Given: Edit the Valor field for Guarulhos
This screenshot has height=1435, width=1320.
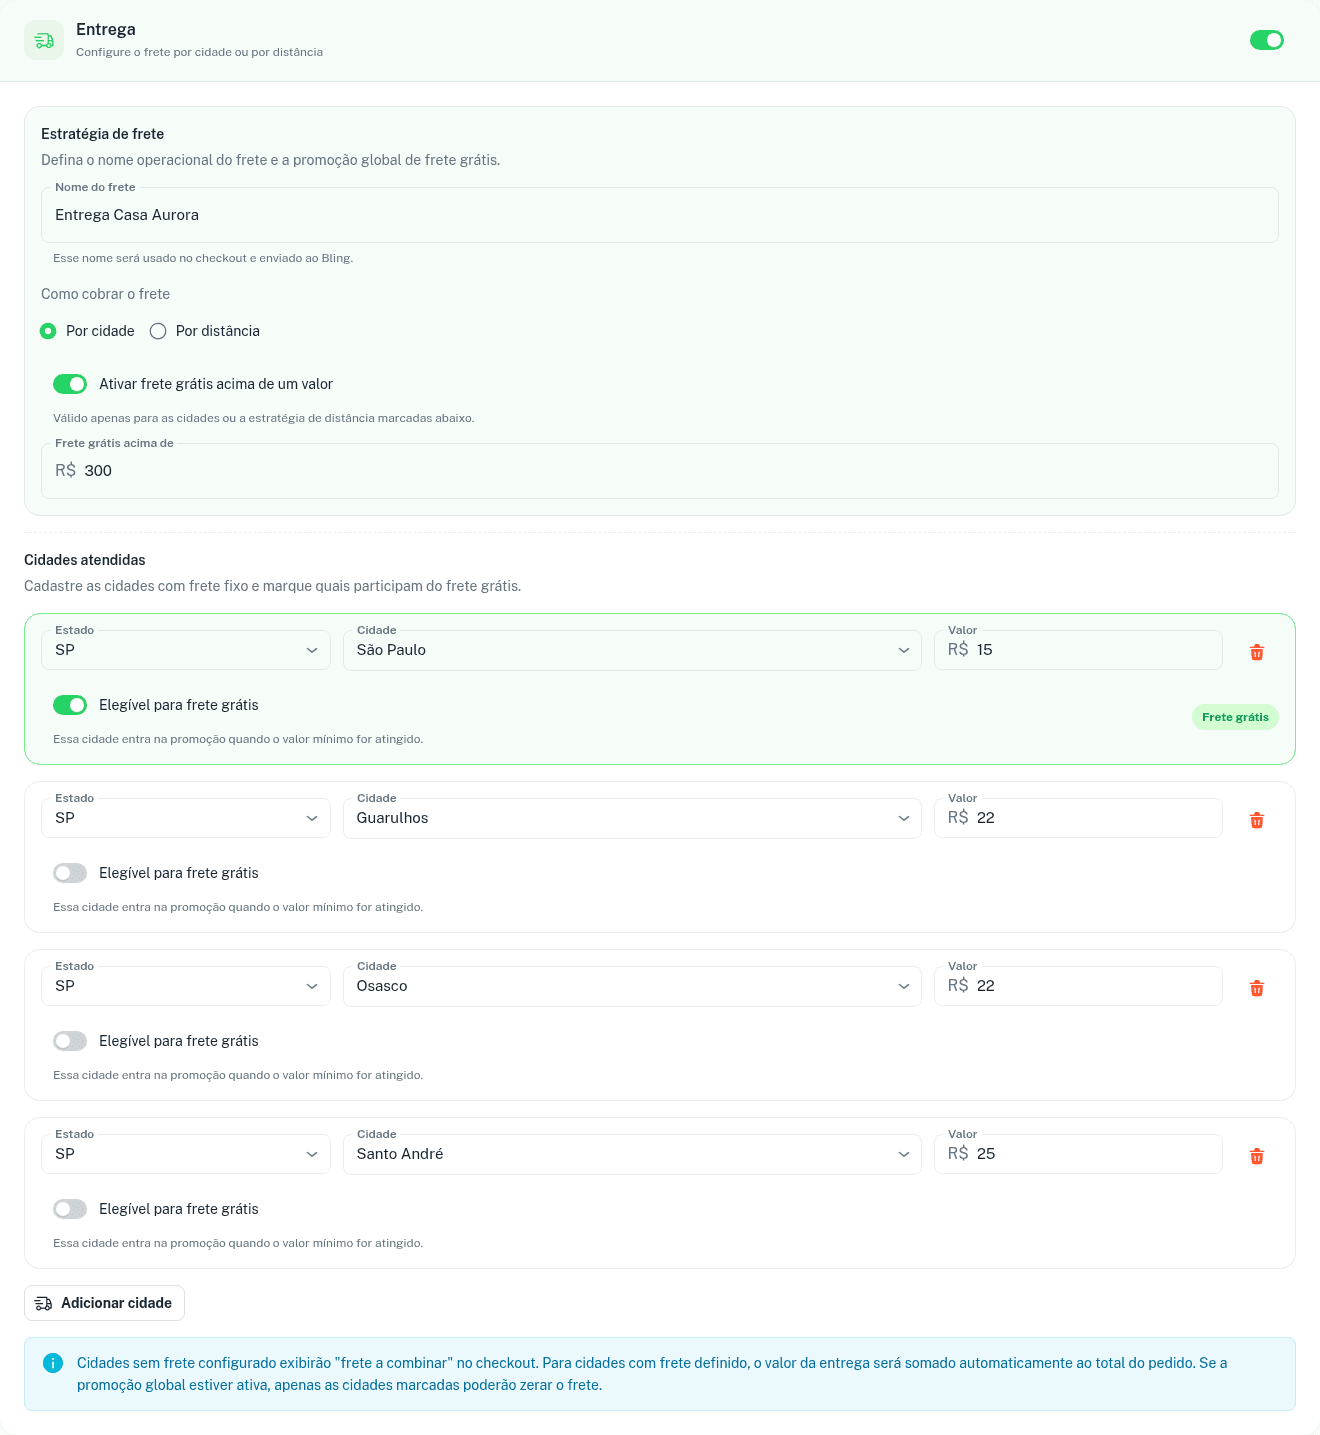Looking at the screenshot, I should (x=1078, y=818).
